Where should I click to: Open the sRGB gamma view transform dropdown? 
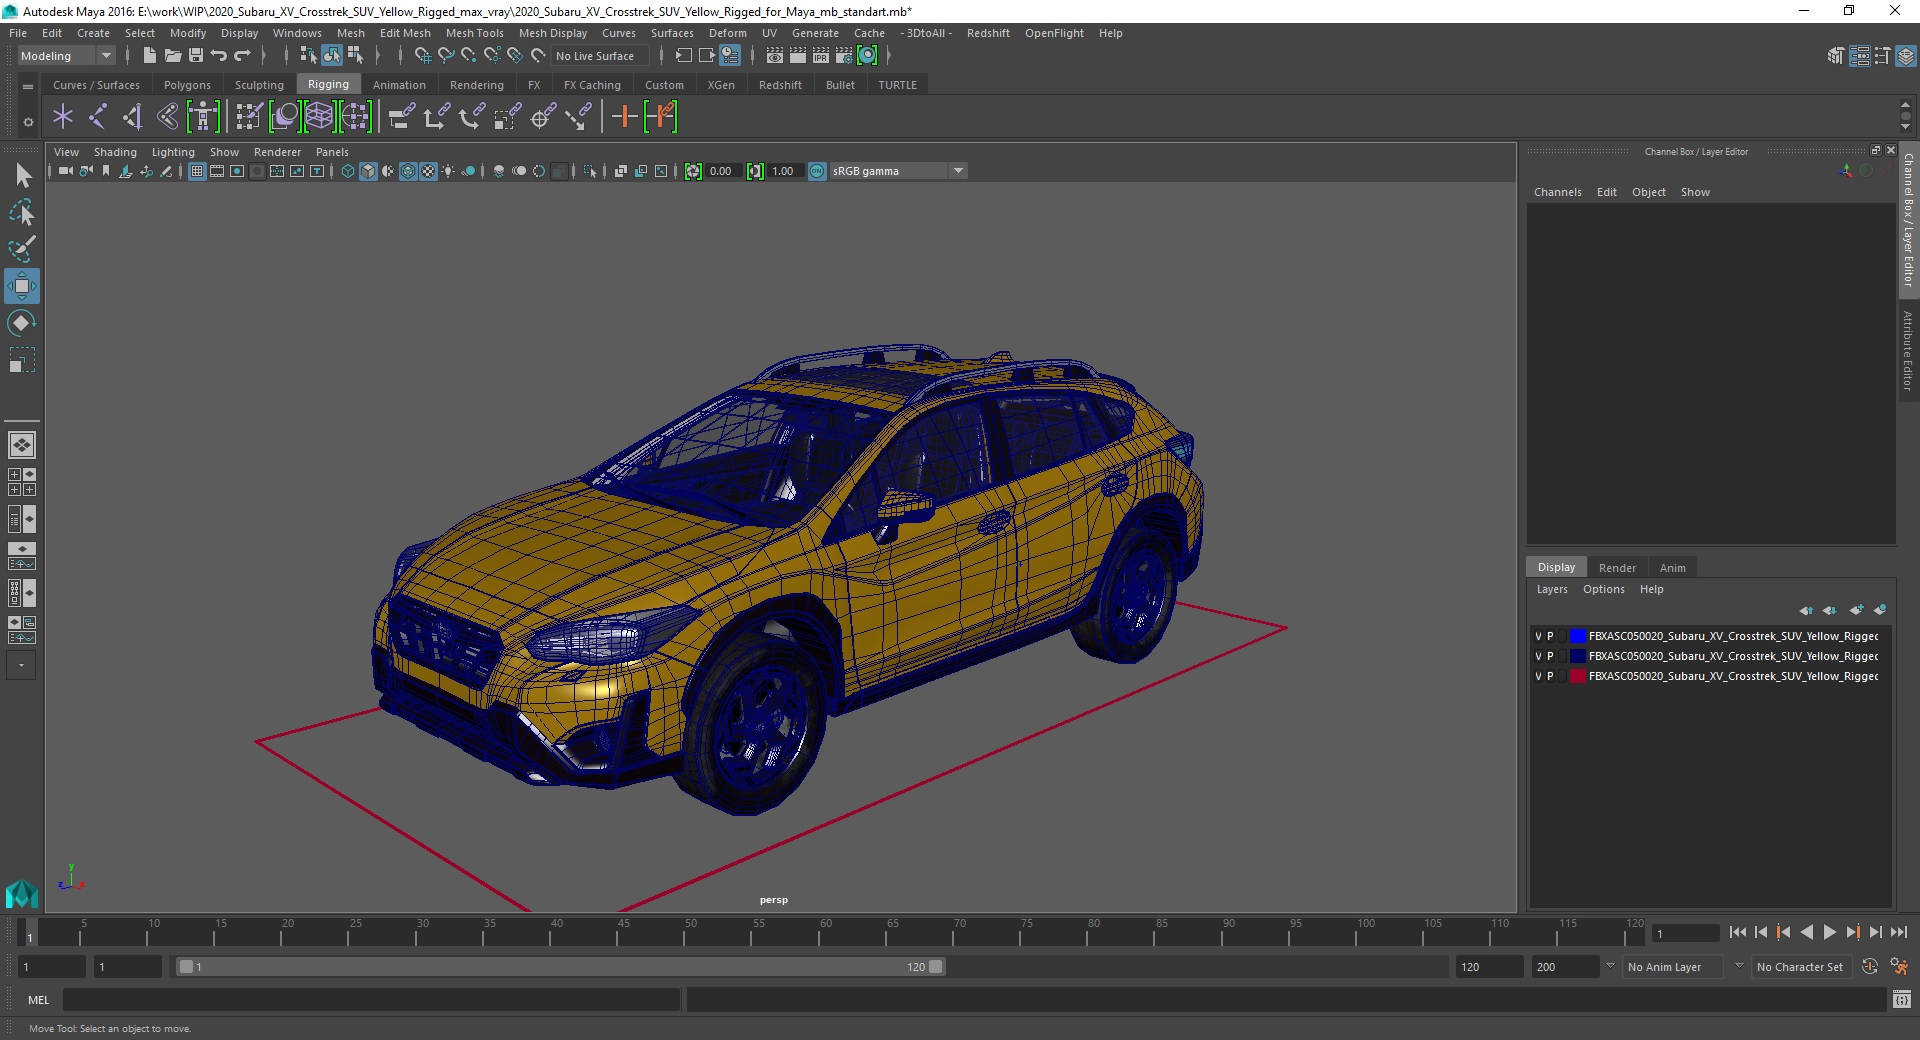(x=958, y=171)
